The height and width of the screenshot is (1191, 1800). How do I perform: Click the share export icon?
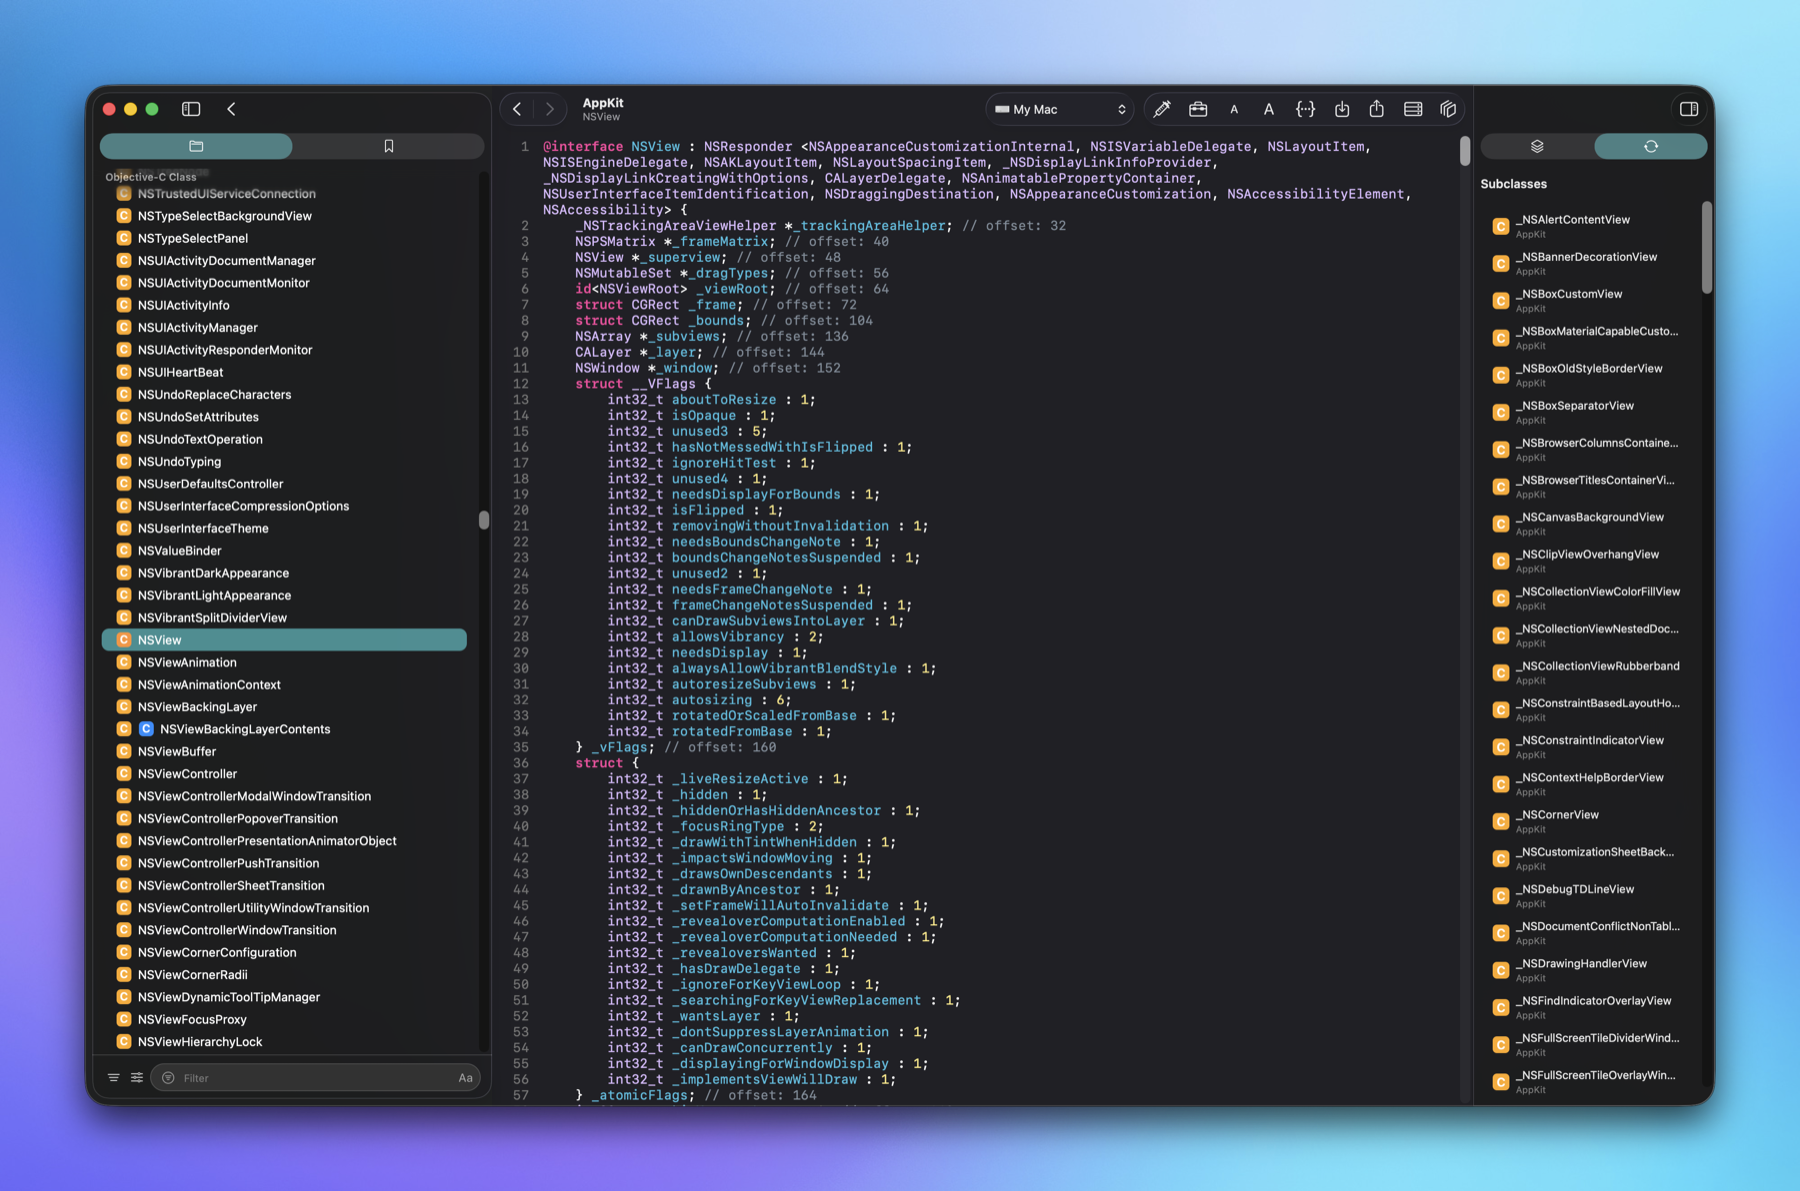(x=1377, y=109)
